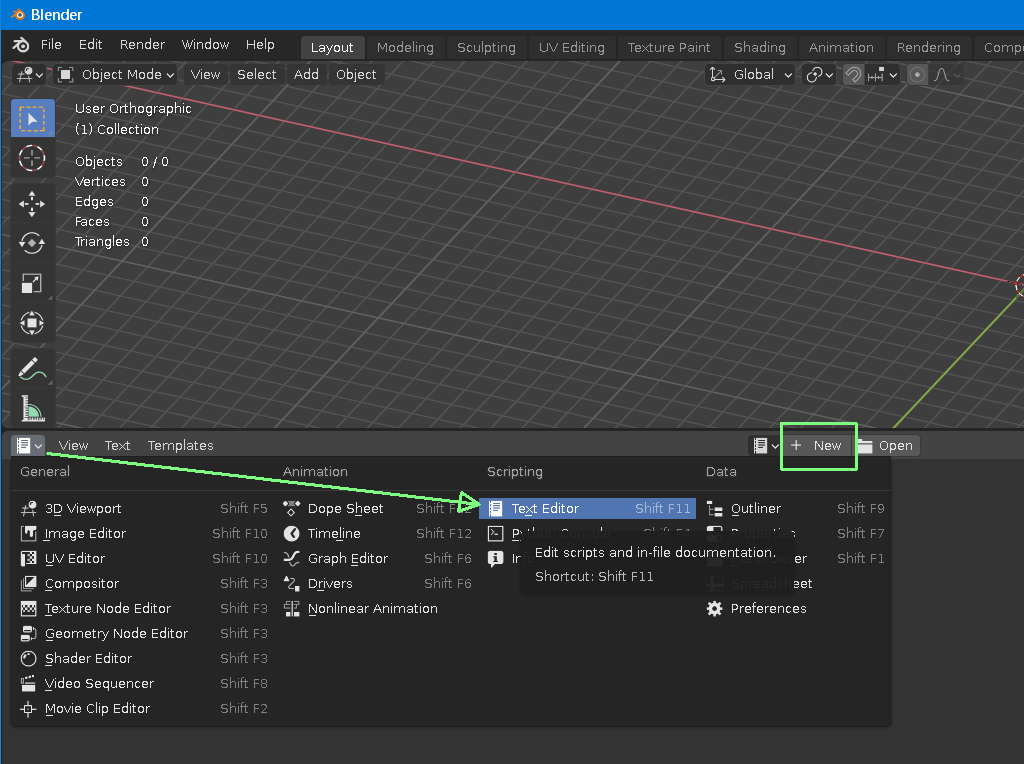Screen dimensions: 1024x764
Task: Select the 3D Cursor tool
Action: 32,158
